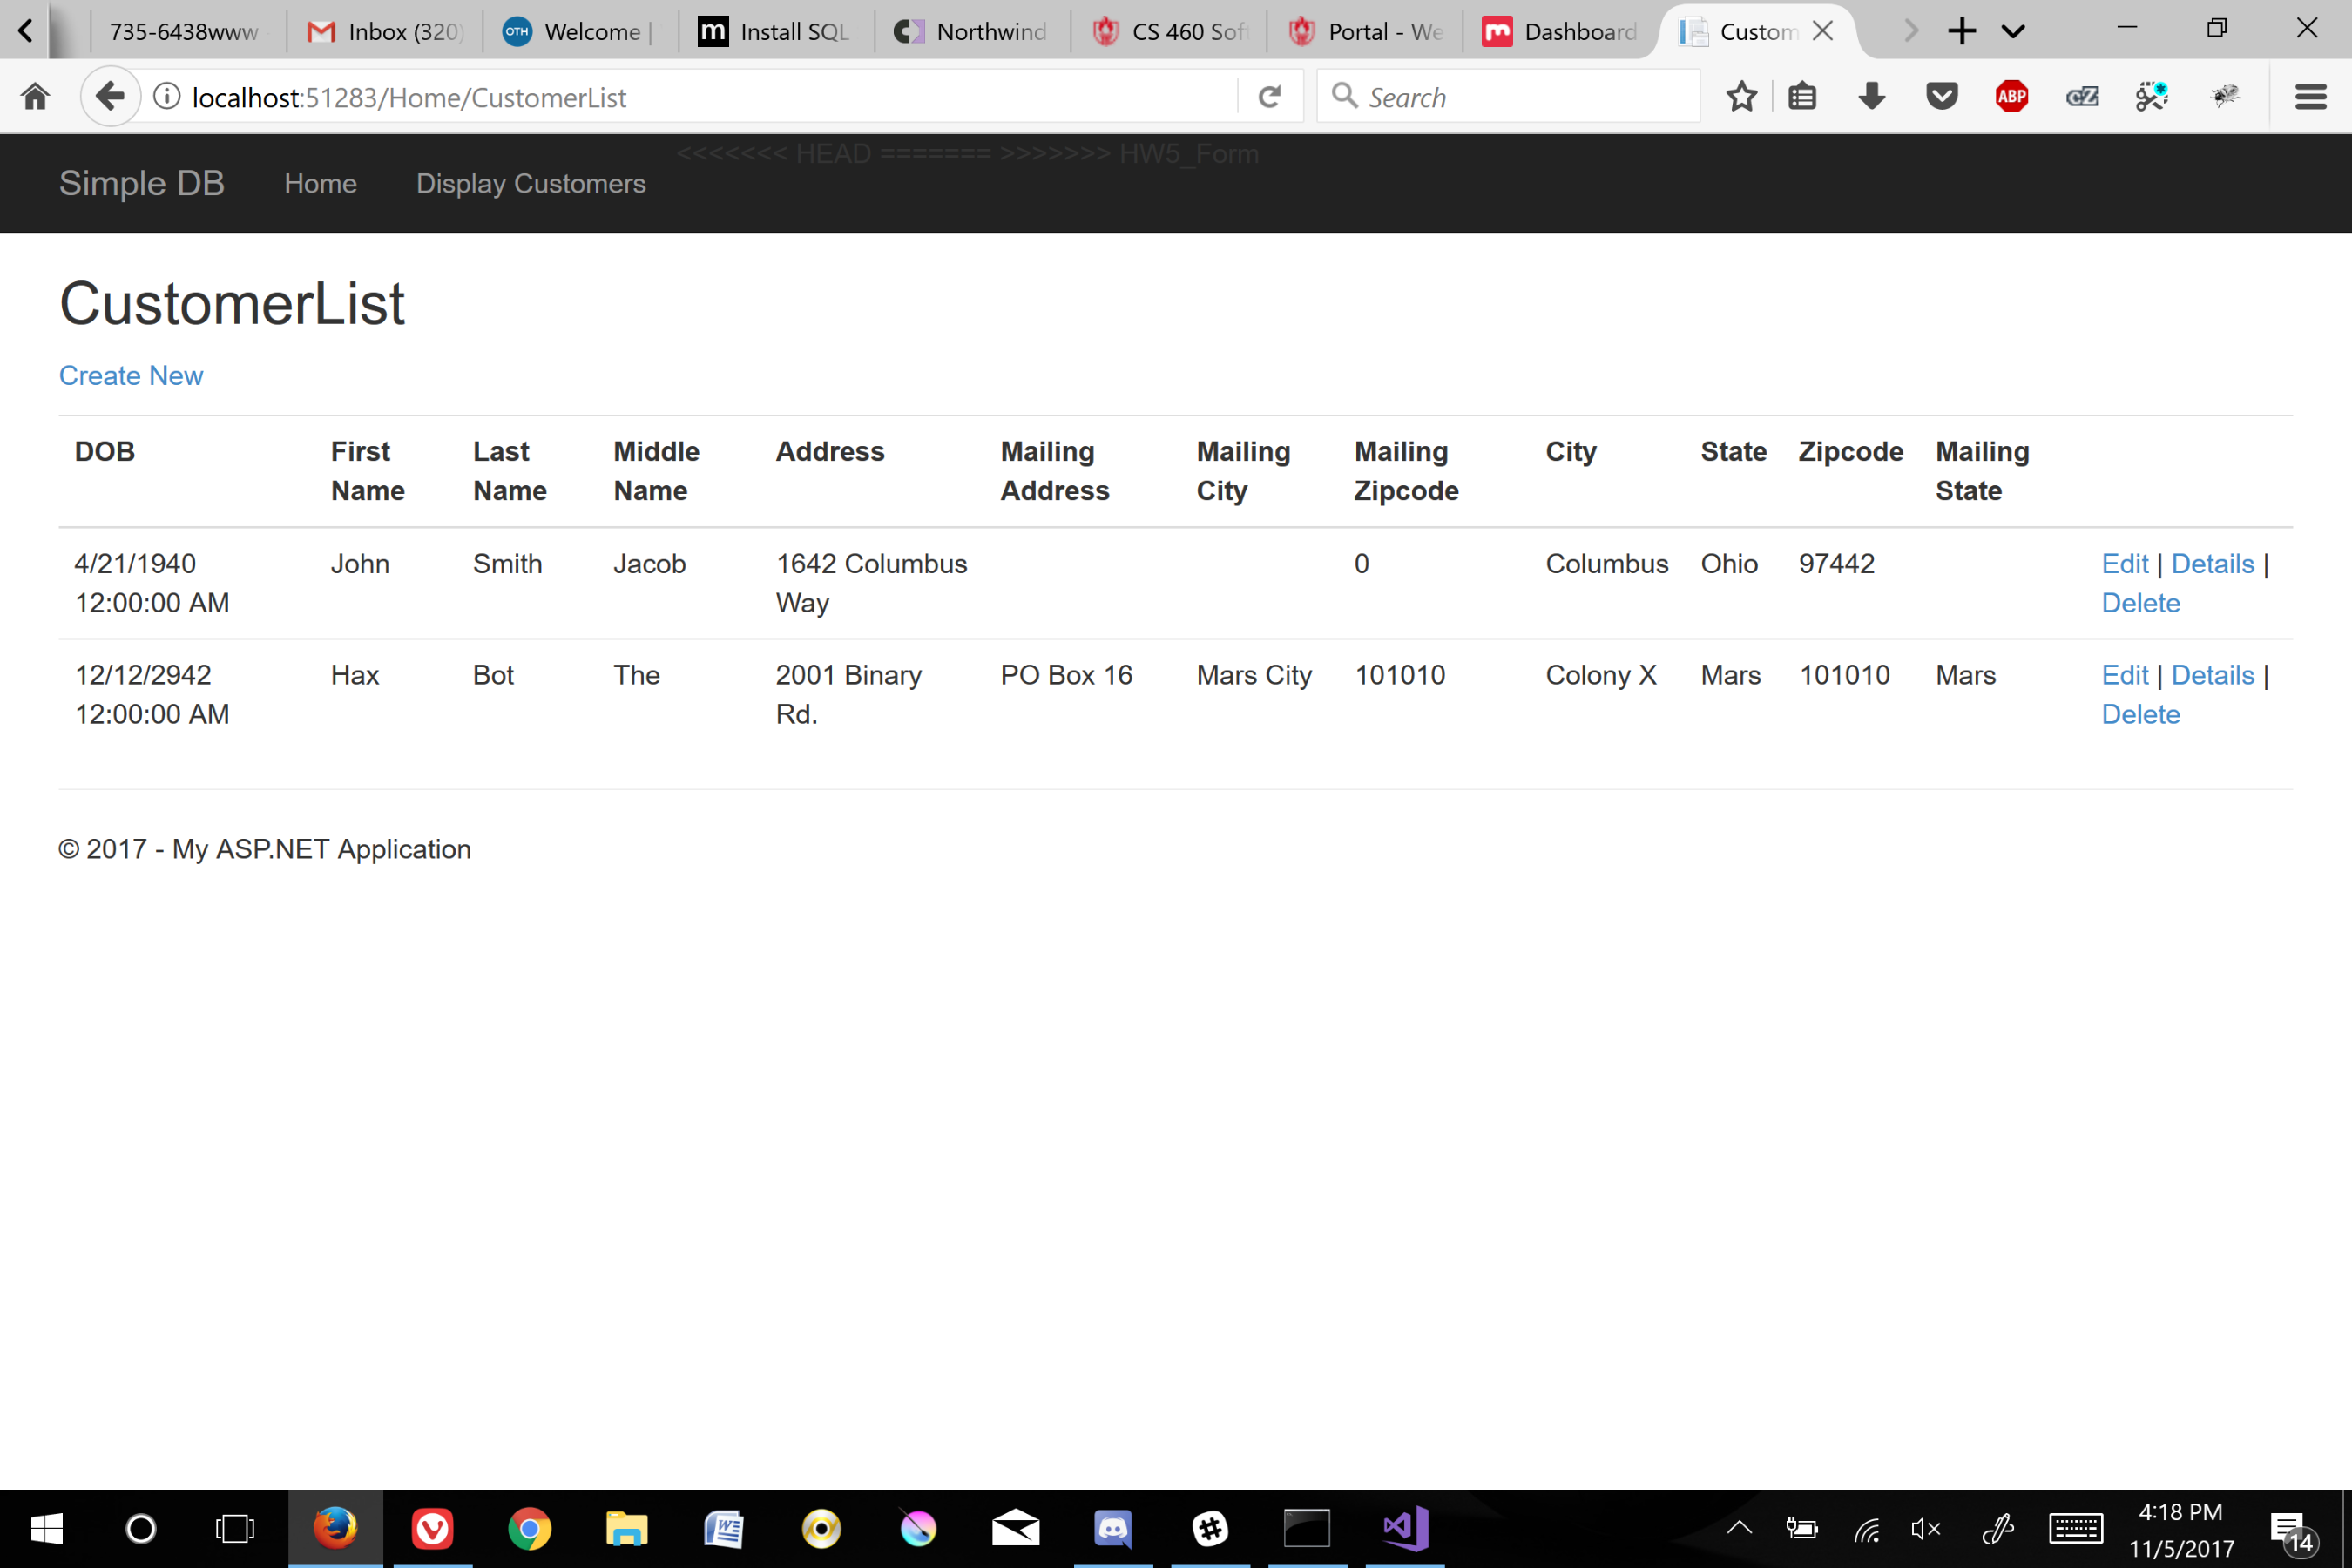This screenshot has height=1568, width=2352.
Task: Go back using the back arrow
Action: [x=110, y=96]
